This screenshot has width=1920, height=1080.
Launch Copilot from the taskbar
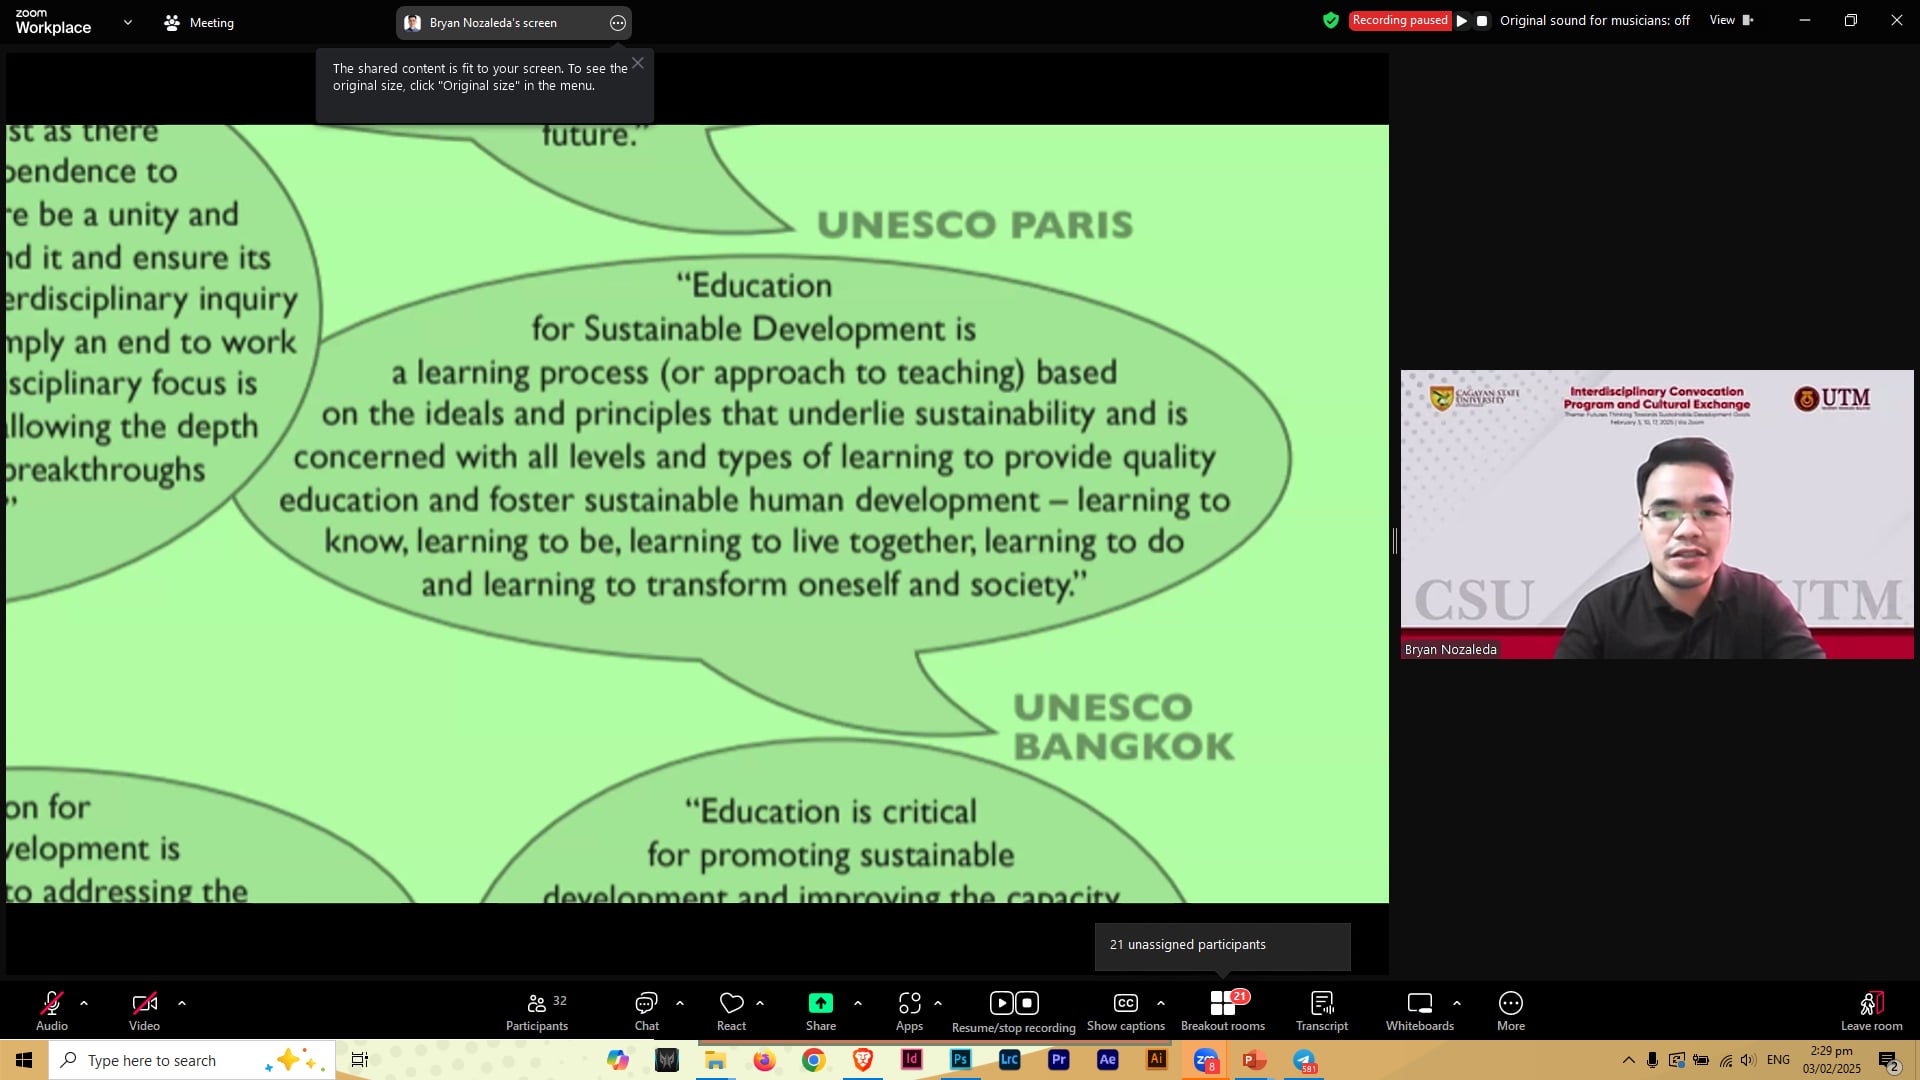618,1060
